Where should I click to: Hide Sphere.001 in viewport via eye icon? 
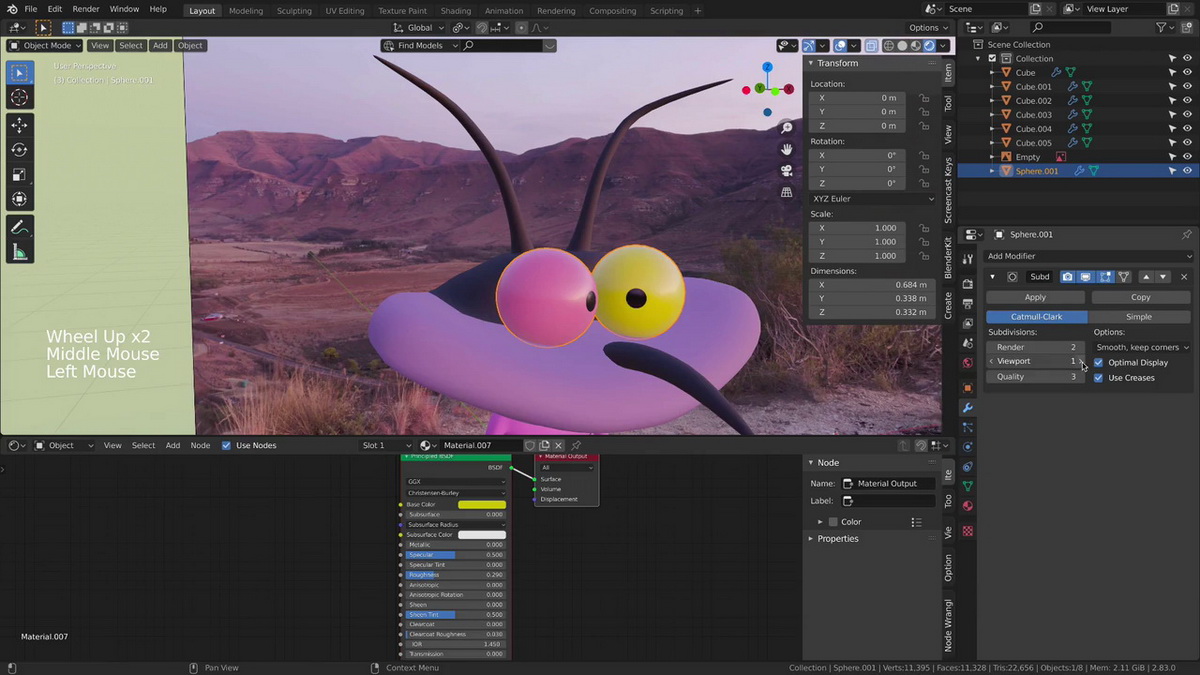coord(1187,171)
